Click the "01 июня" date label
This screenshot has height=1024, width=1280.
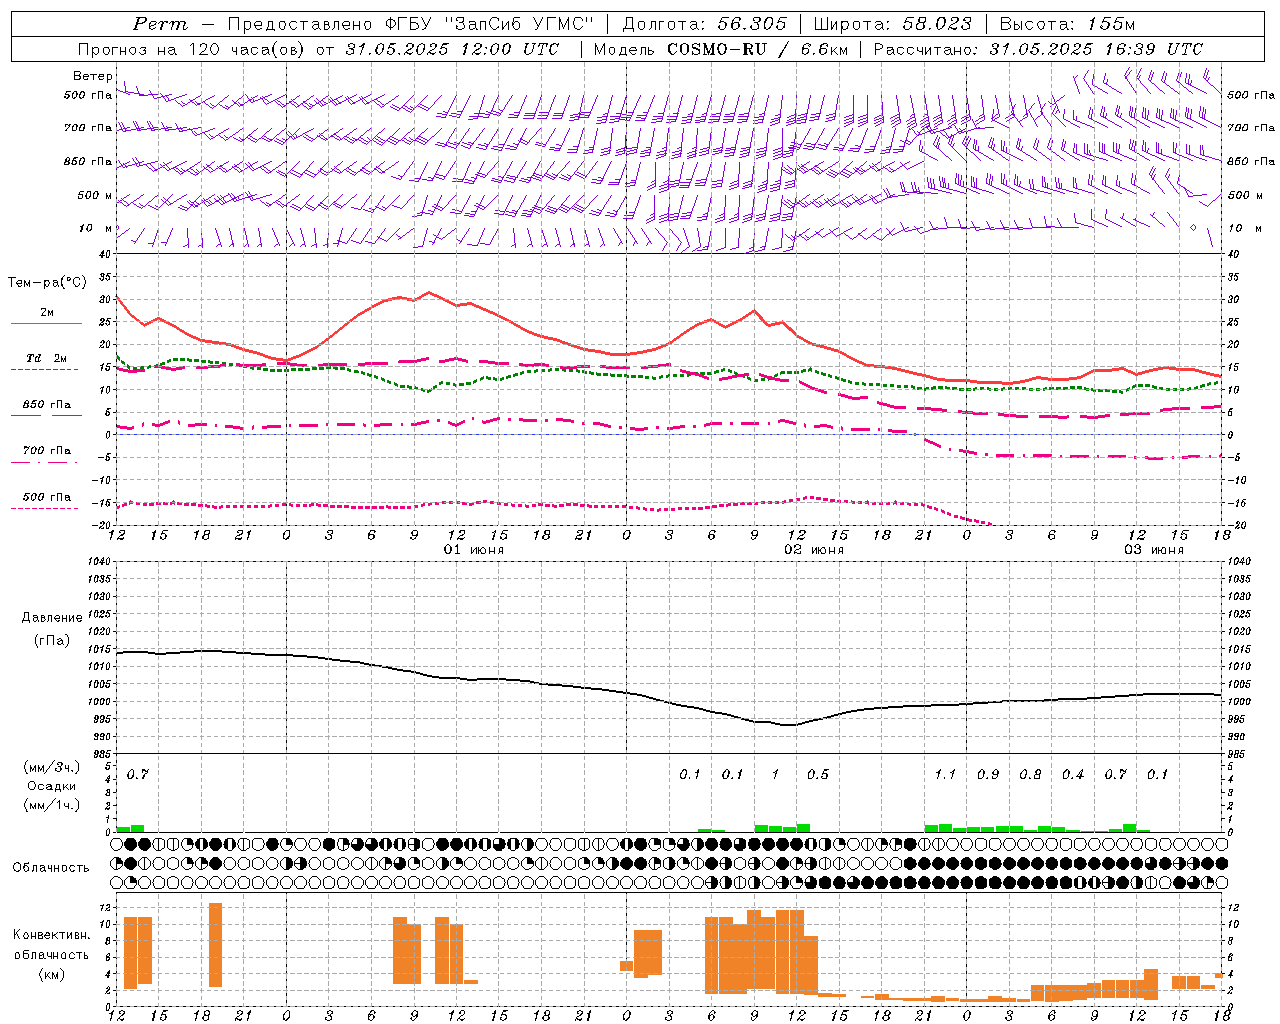[474, 550]
